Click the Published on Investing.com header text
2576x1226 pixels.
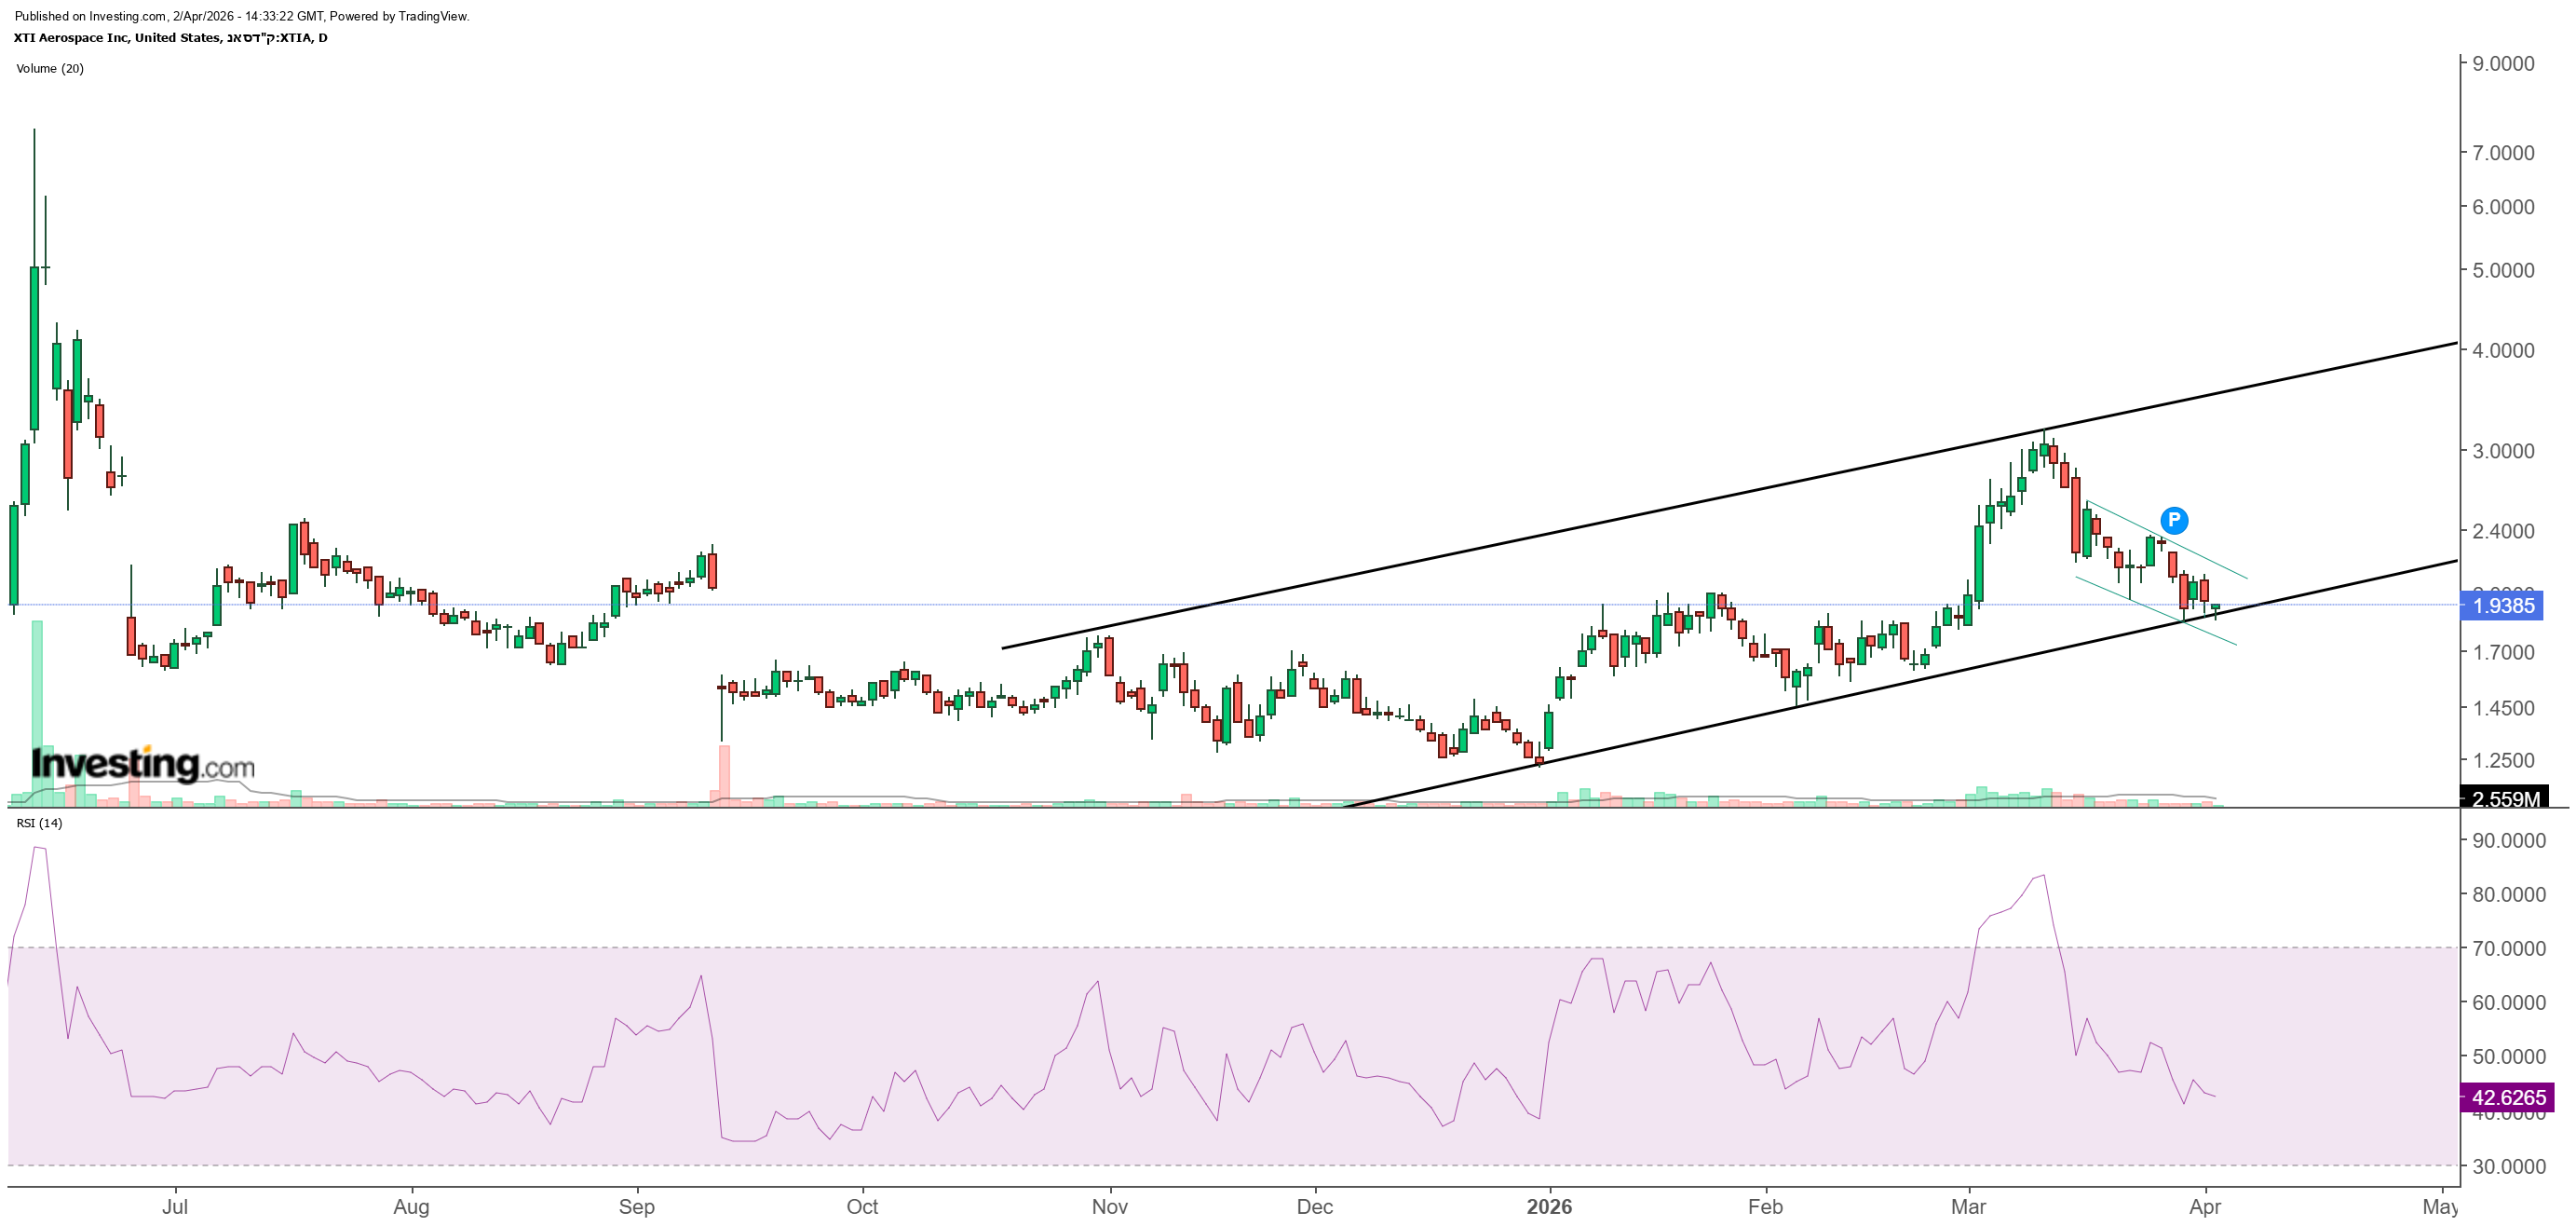coord(241,16)
